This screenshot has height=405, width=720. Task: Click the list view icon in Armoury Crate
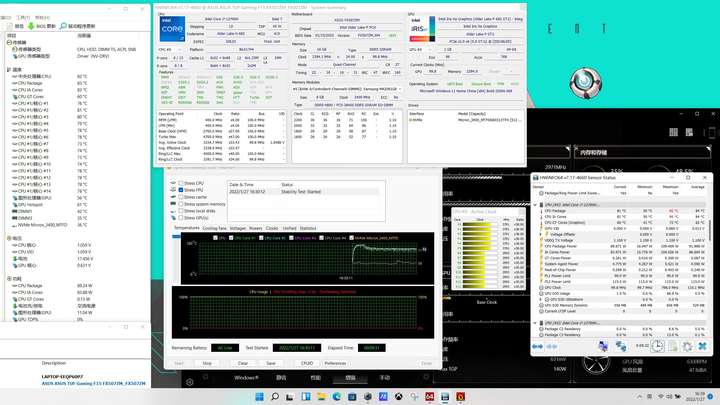(689, 132)
